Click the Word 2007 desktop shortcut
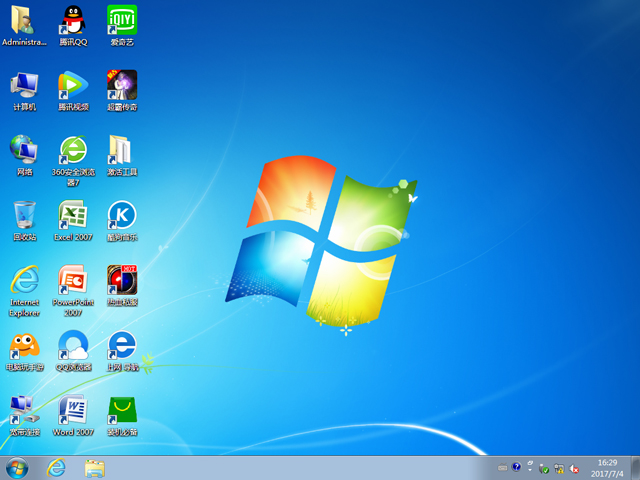Viewport: 640px width, 480px height. [x=73, y=411]
